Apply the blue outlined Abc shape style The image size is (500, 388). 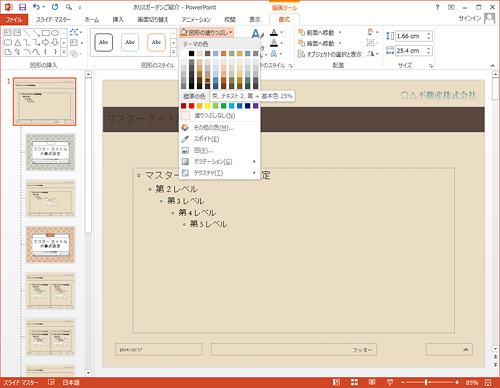(x=130, y=42)
